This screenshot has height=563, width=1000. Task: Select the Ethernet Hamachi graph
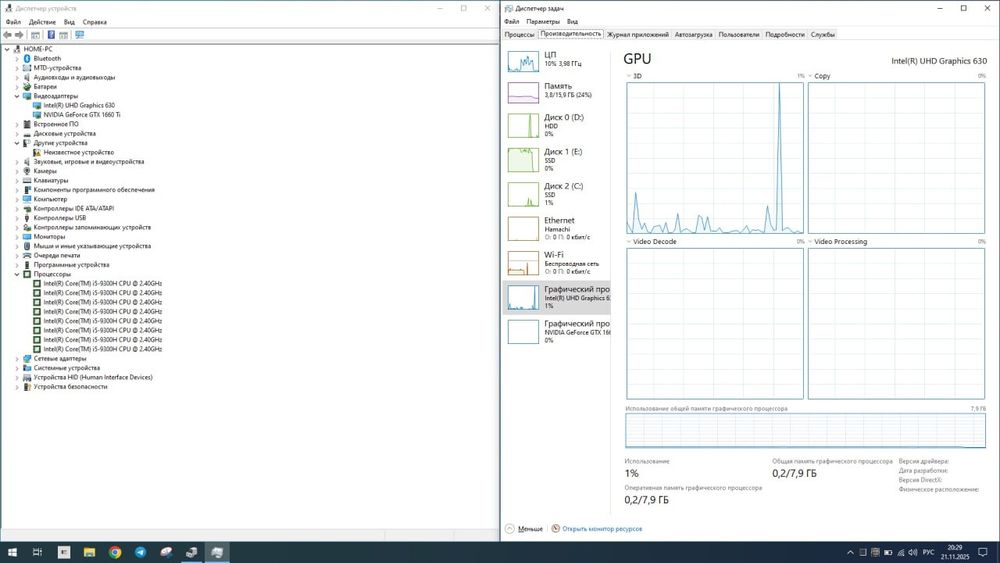[556, 228]
